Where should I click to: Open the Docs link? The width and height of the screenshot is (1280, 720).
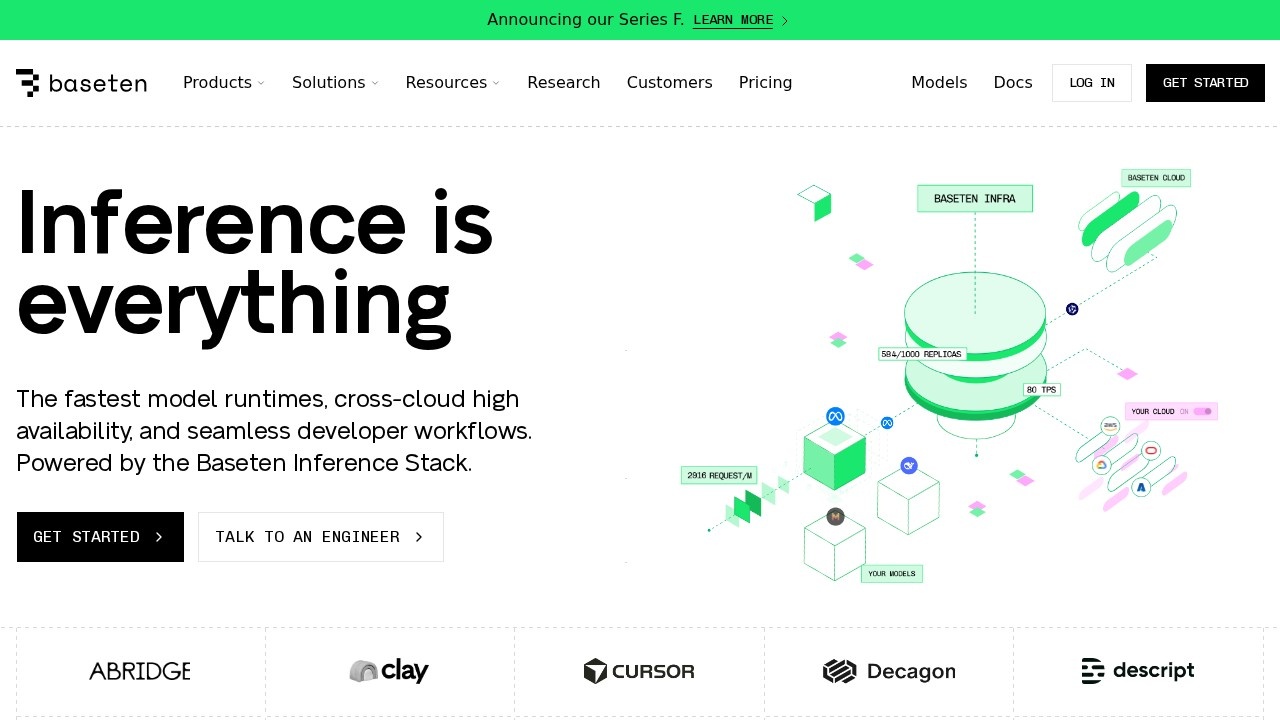(1013, 83)
